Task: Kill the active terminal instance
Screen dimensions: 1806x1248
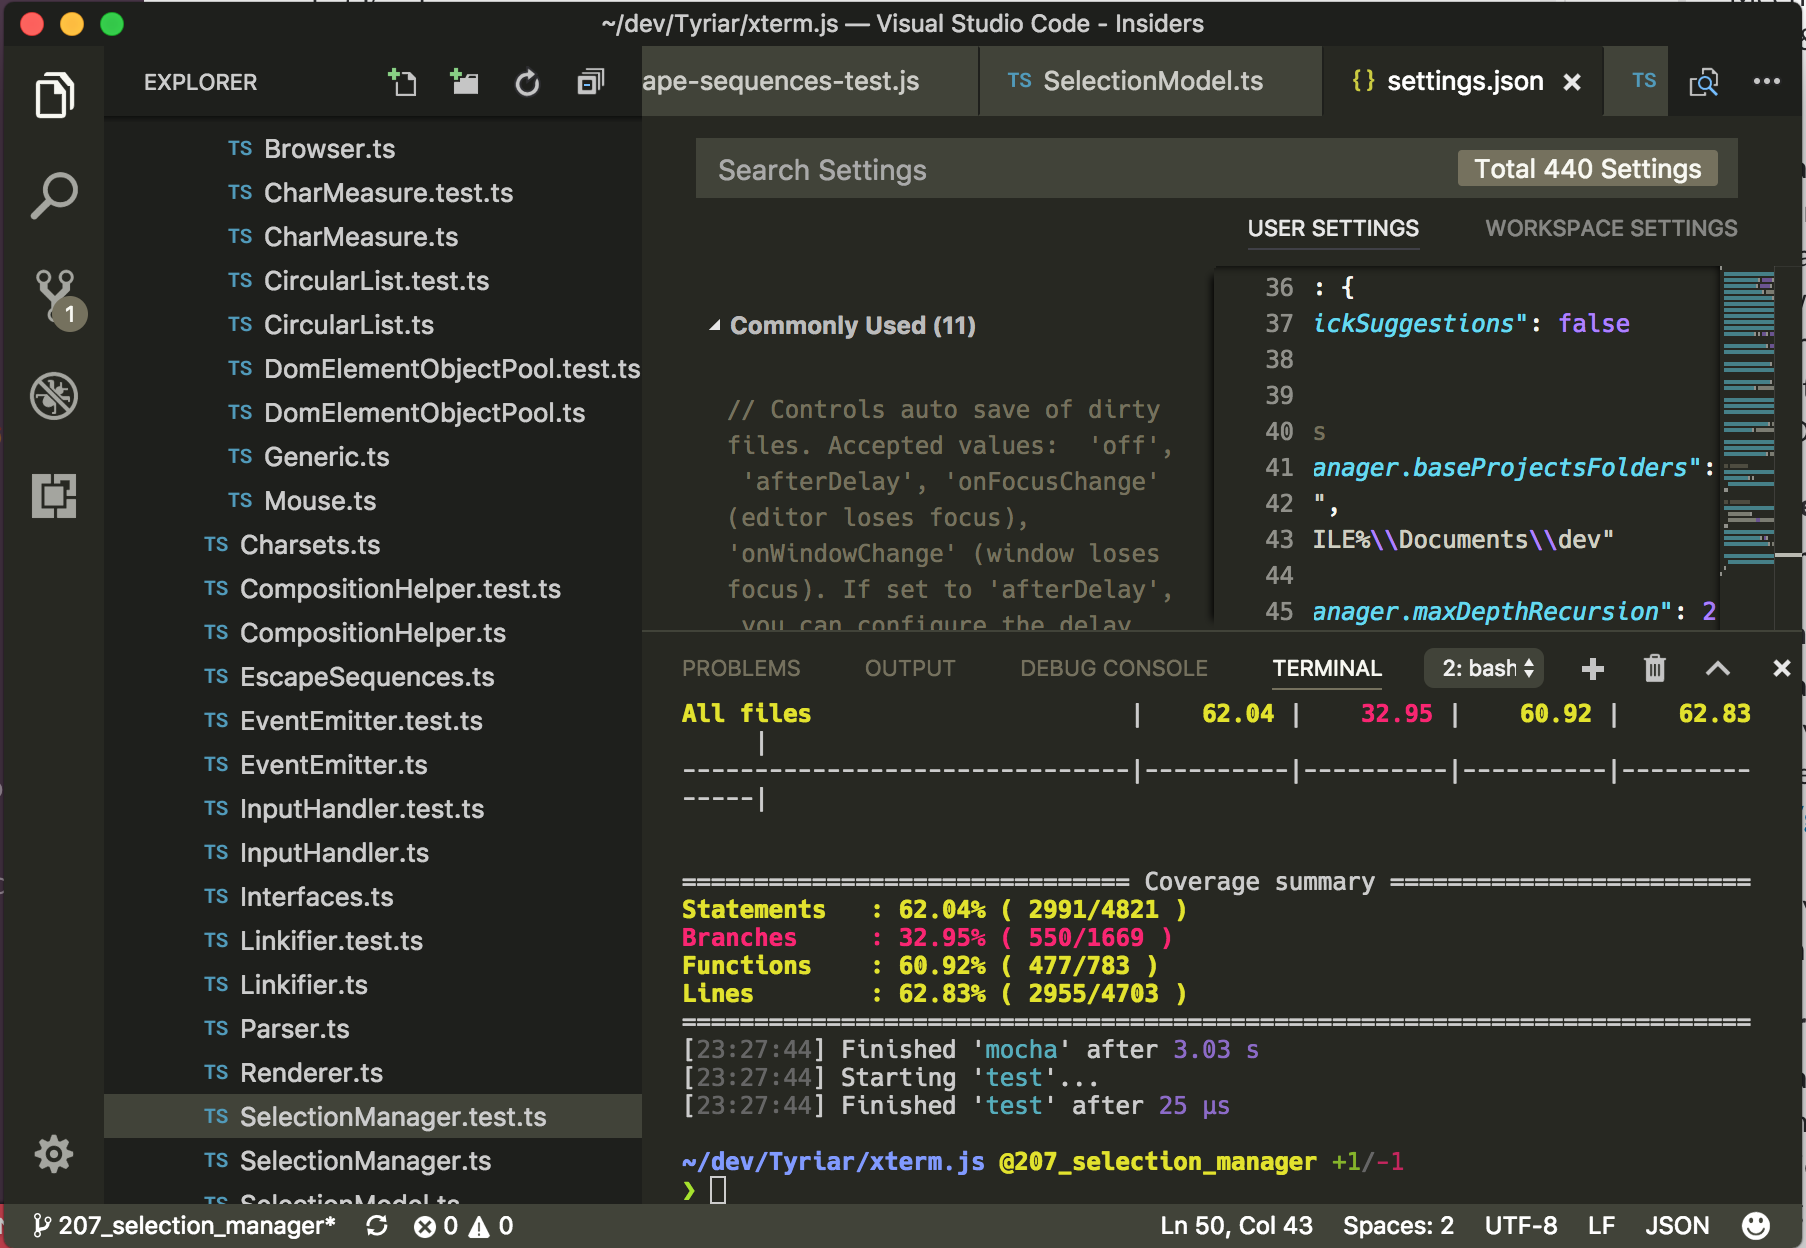Action: (1654, 669)
